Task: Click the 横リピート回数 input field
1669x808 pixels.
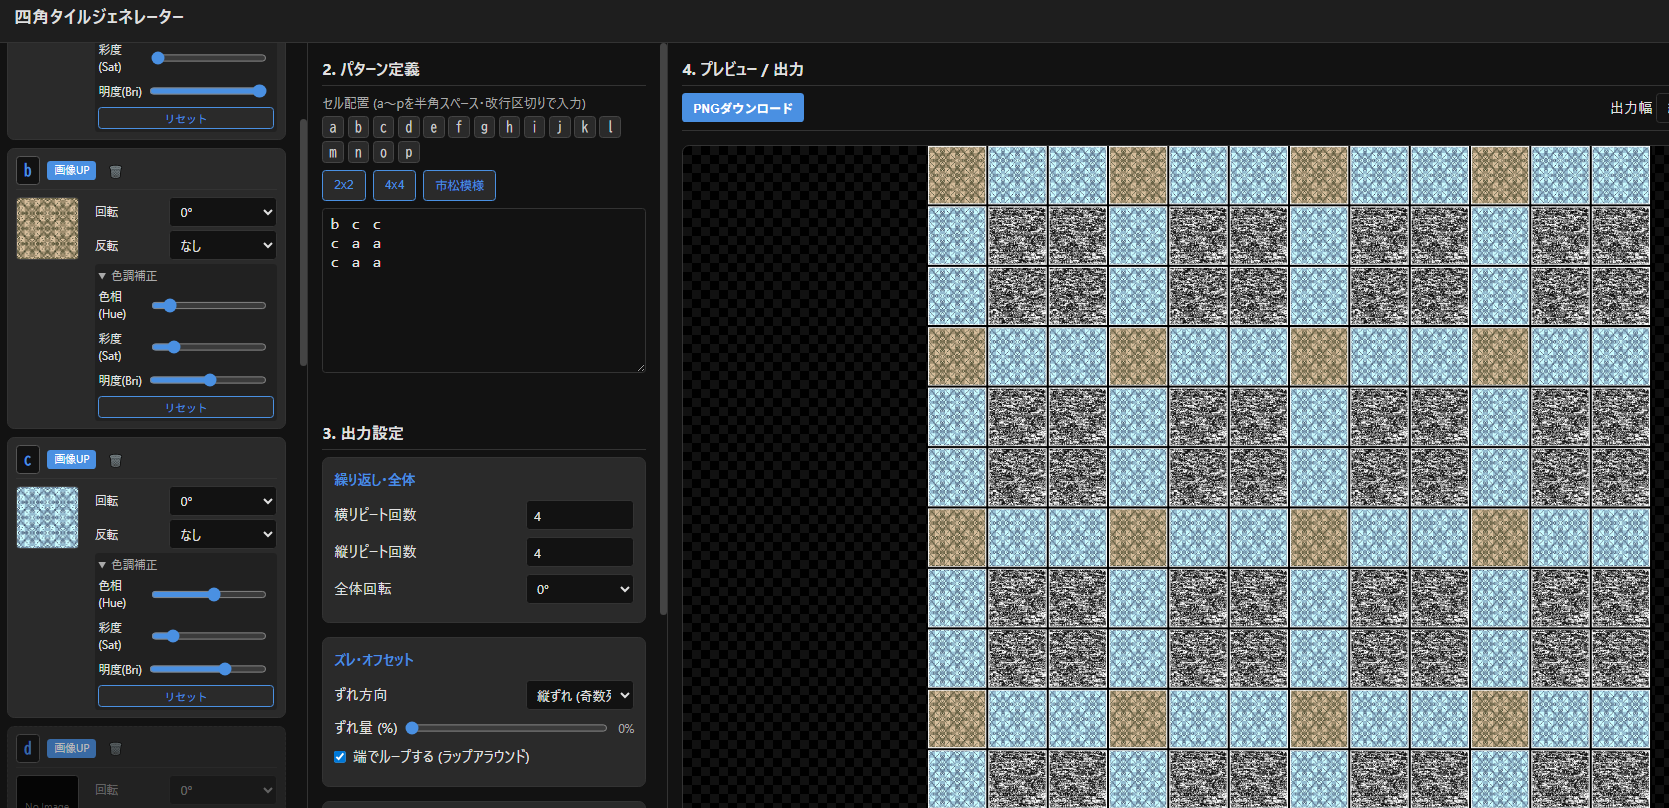Action: (x=580, y=515)
